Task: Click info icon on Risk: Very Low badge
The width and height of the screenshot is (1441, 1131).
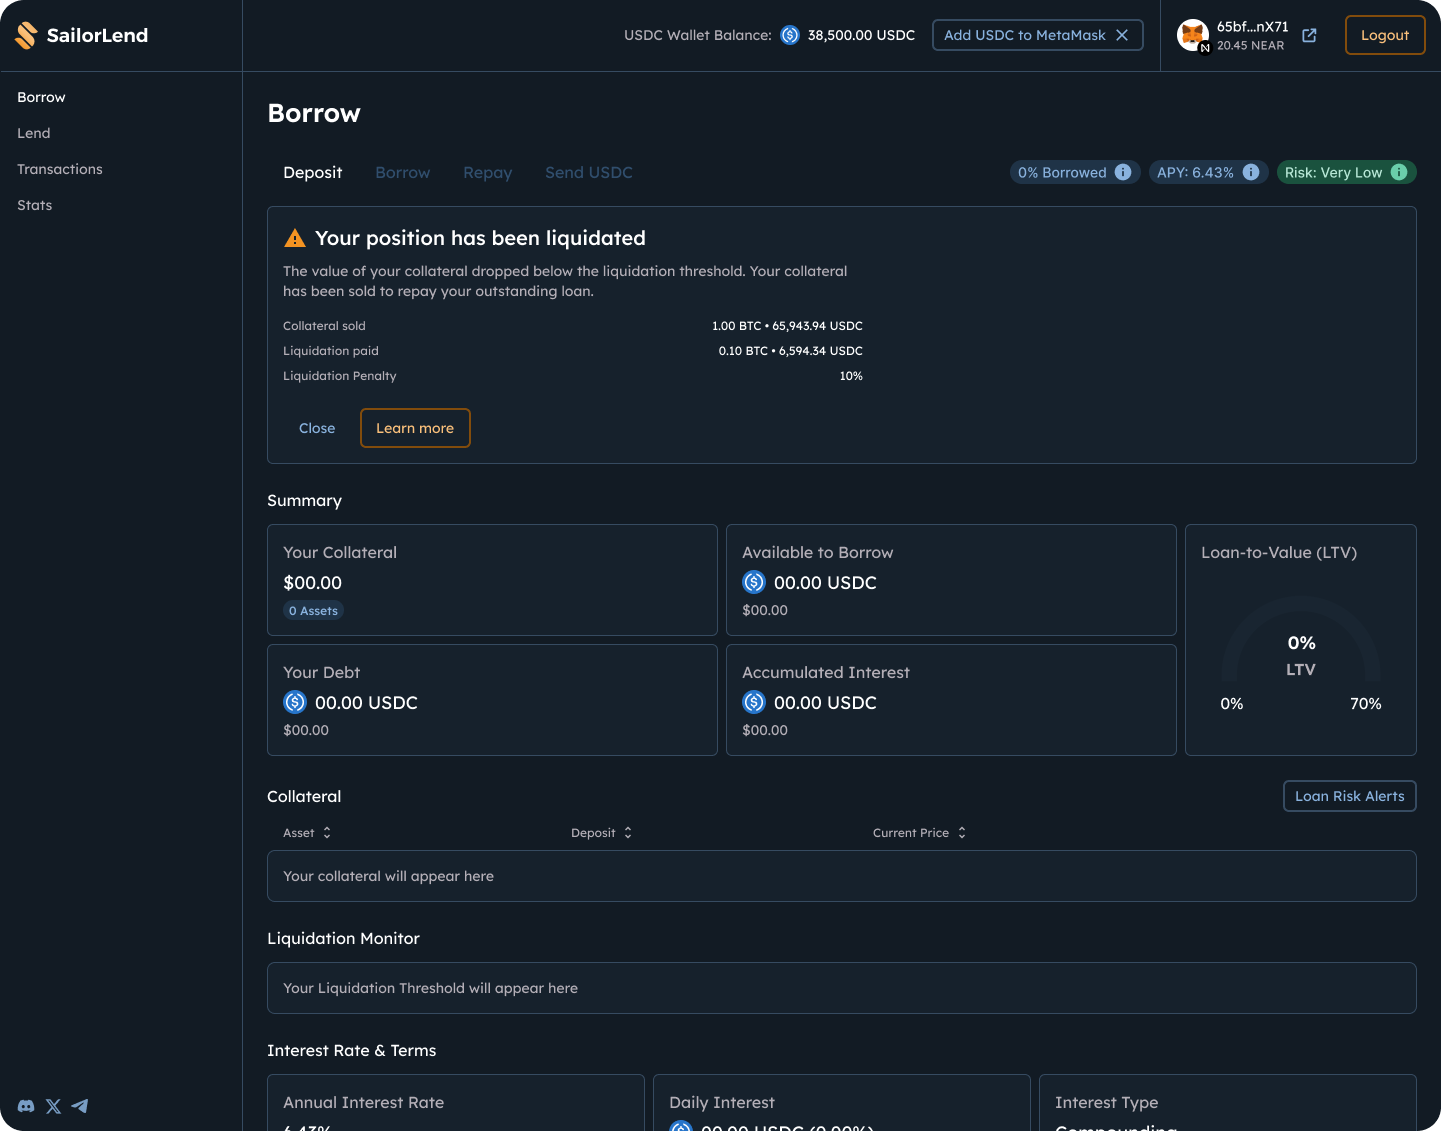Action: 1399,172
